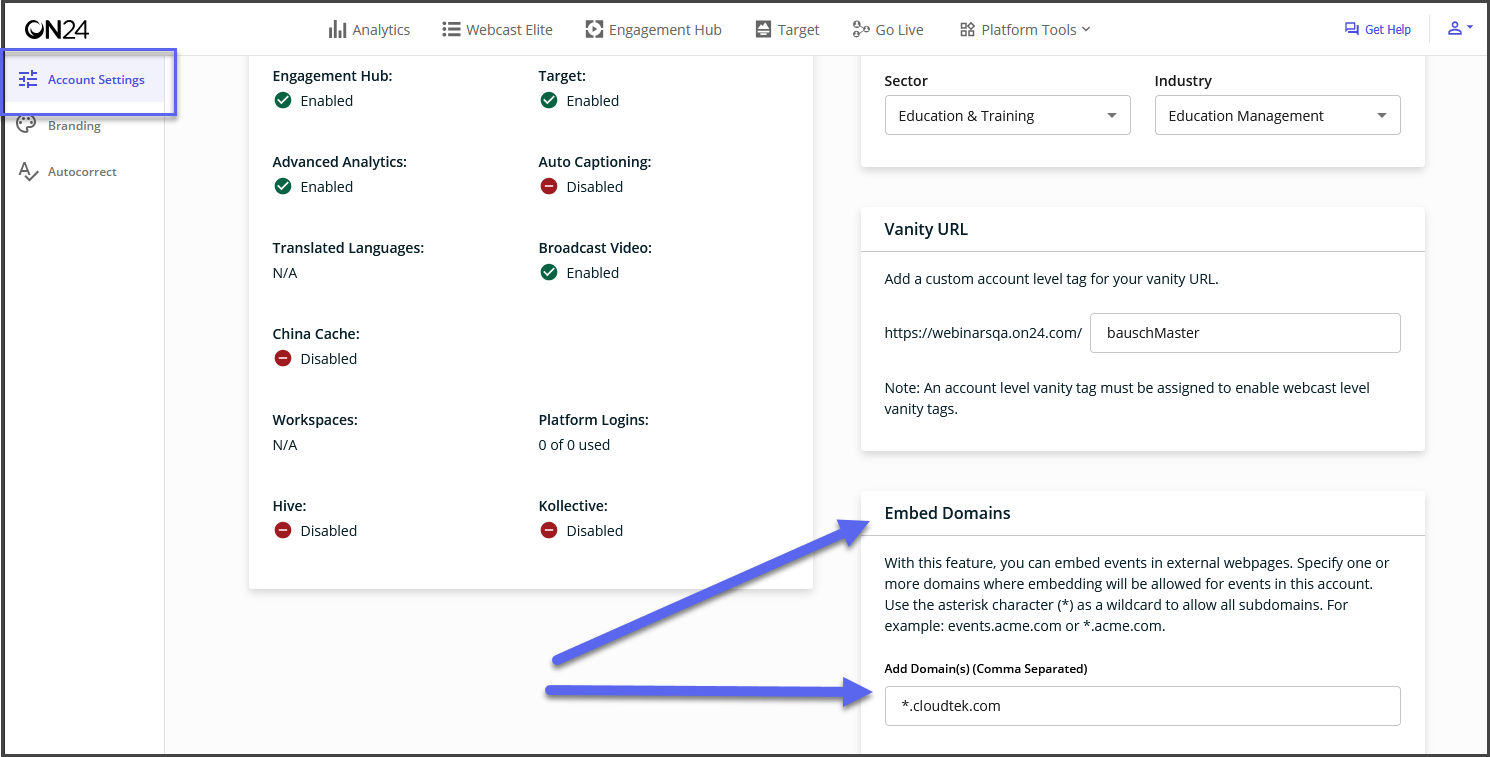Expand the Sector dropdown

coord(1007,115)
